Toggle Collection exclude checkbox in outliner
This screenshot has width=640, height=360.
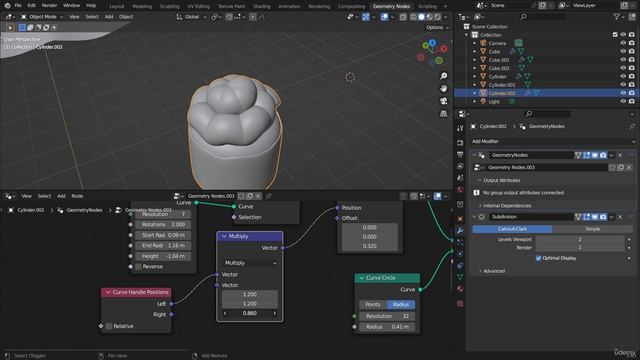(615, 35)
